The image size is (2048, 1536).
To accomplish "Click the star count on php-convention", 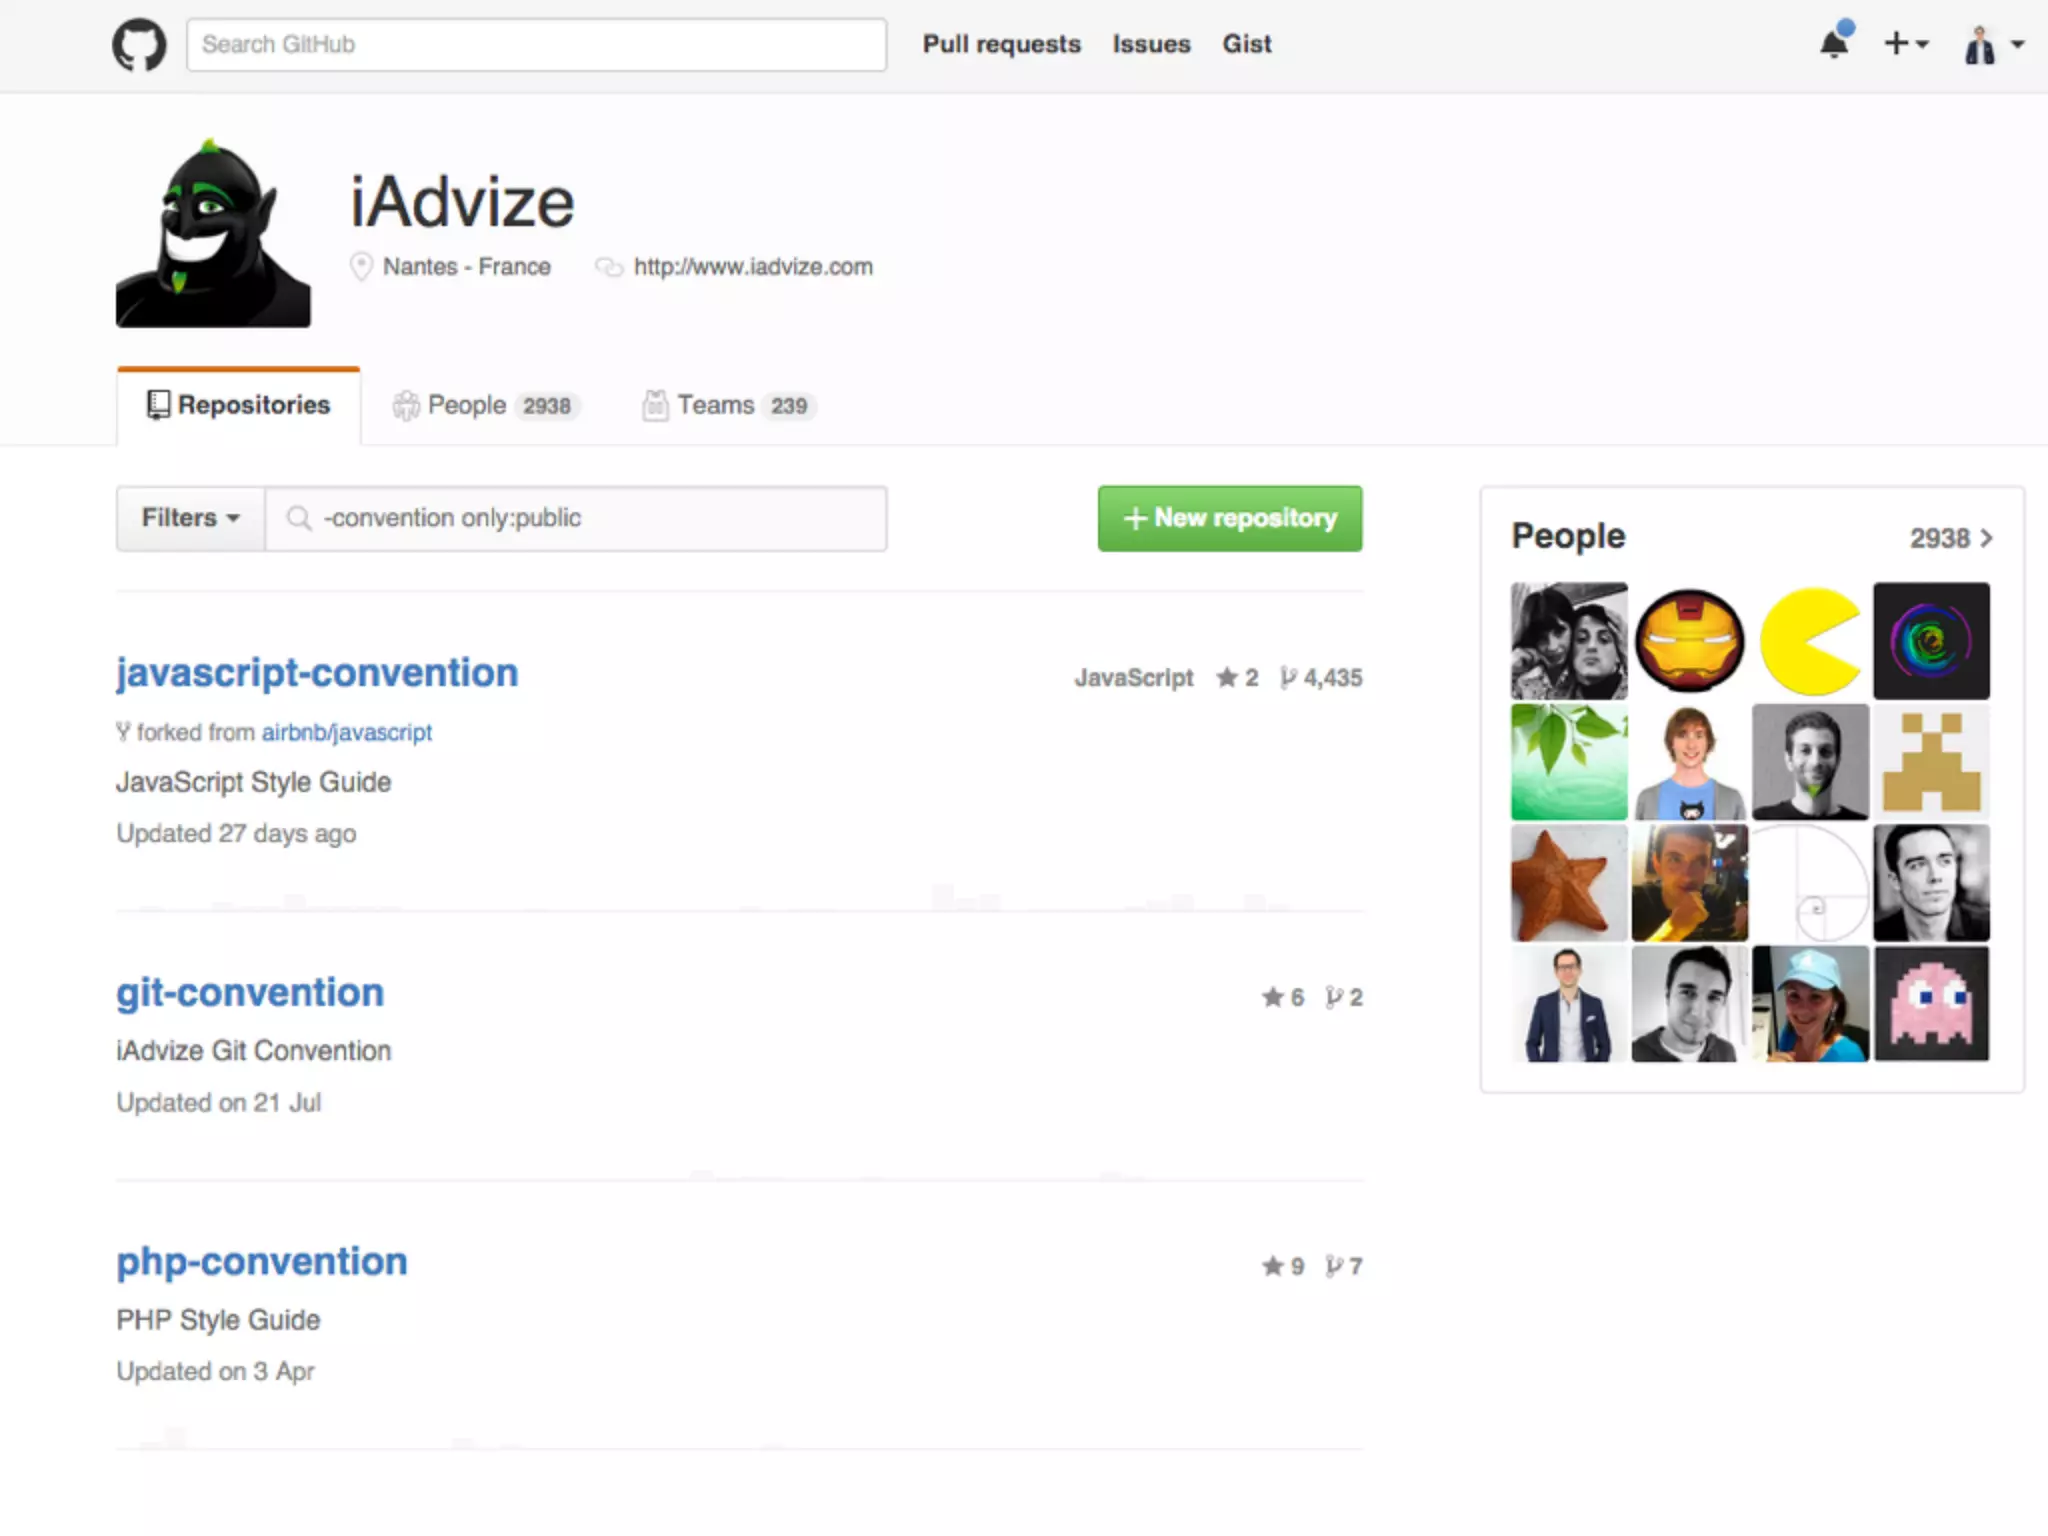I will [x=1283, y=1266].
